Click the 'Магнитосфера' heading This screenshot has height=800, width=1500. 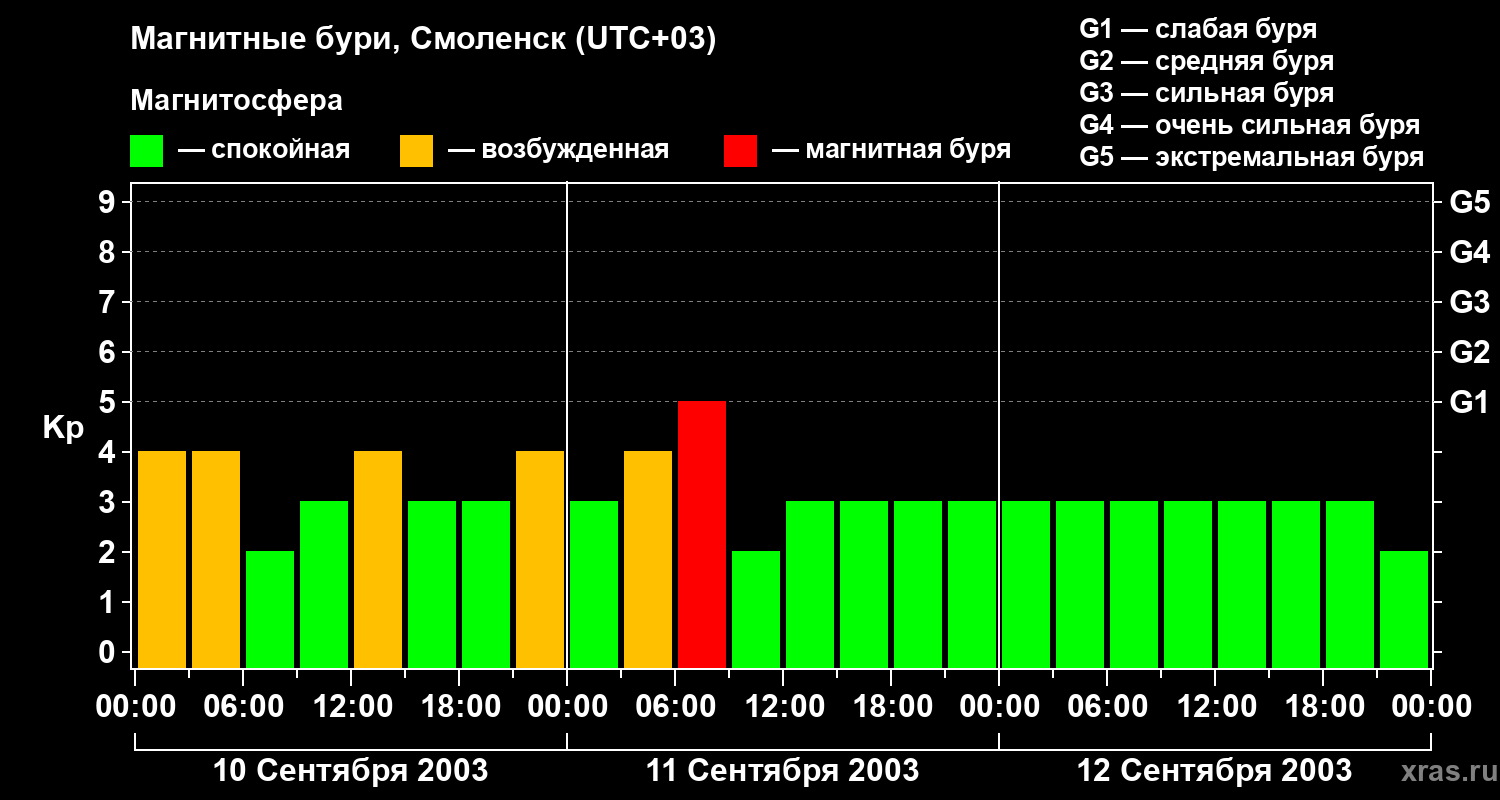point(236,101)
